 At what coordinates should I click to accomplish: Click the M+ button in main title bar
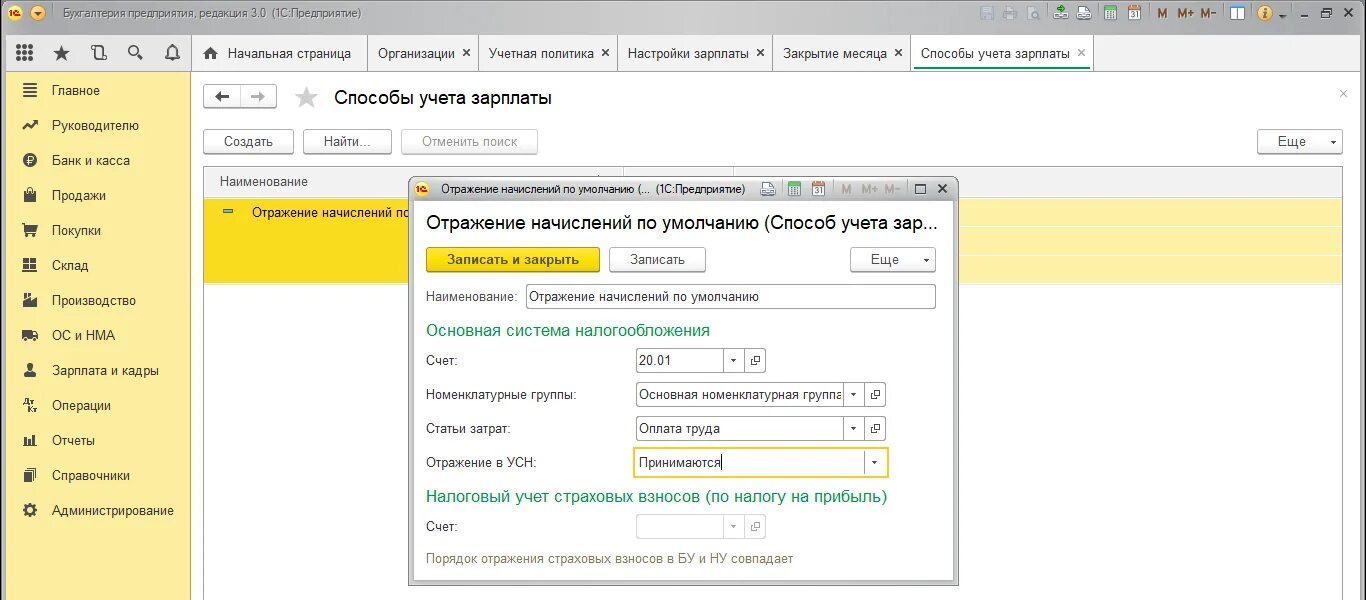[1186, 13]
